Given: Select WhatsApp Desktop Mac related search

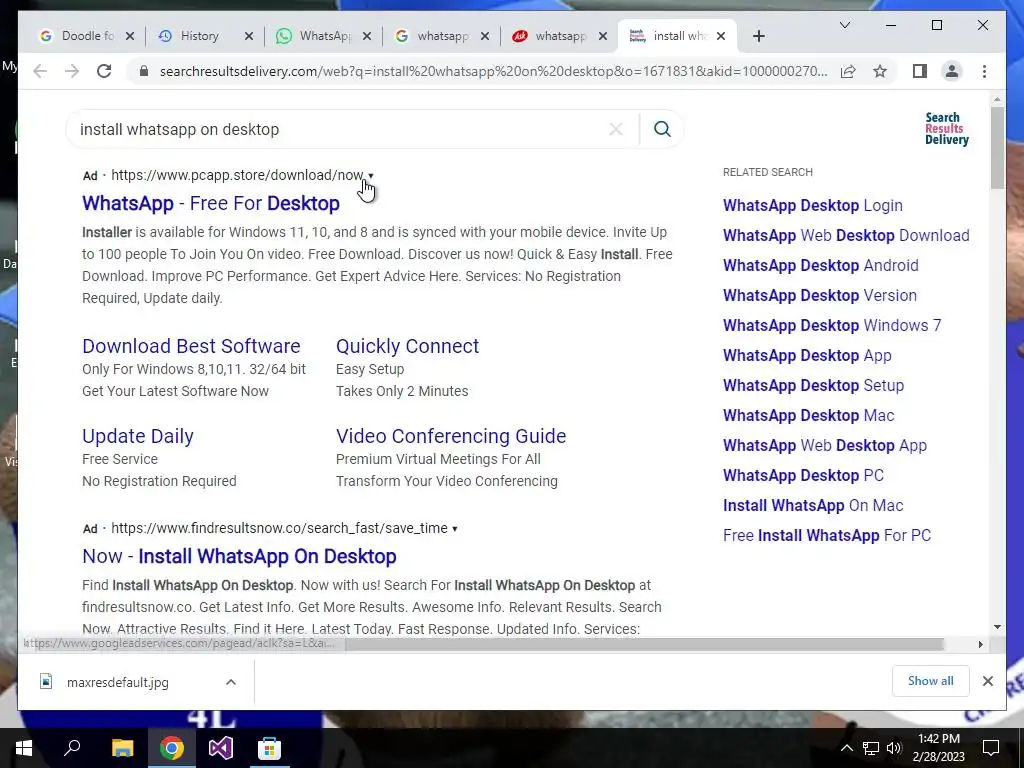Looking at the screenshot, I should pyautogui.click(x=808, y=416).
